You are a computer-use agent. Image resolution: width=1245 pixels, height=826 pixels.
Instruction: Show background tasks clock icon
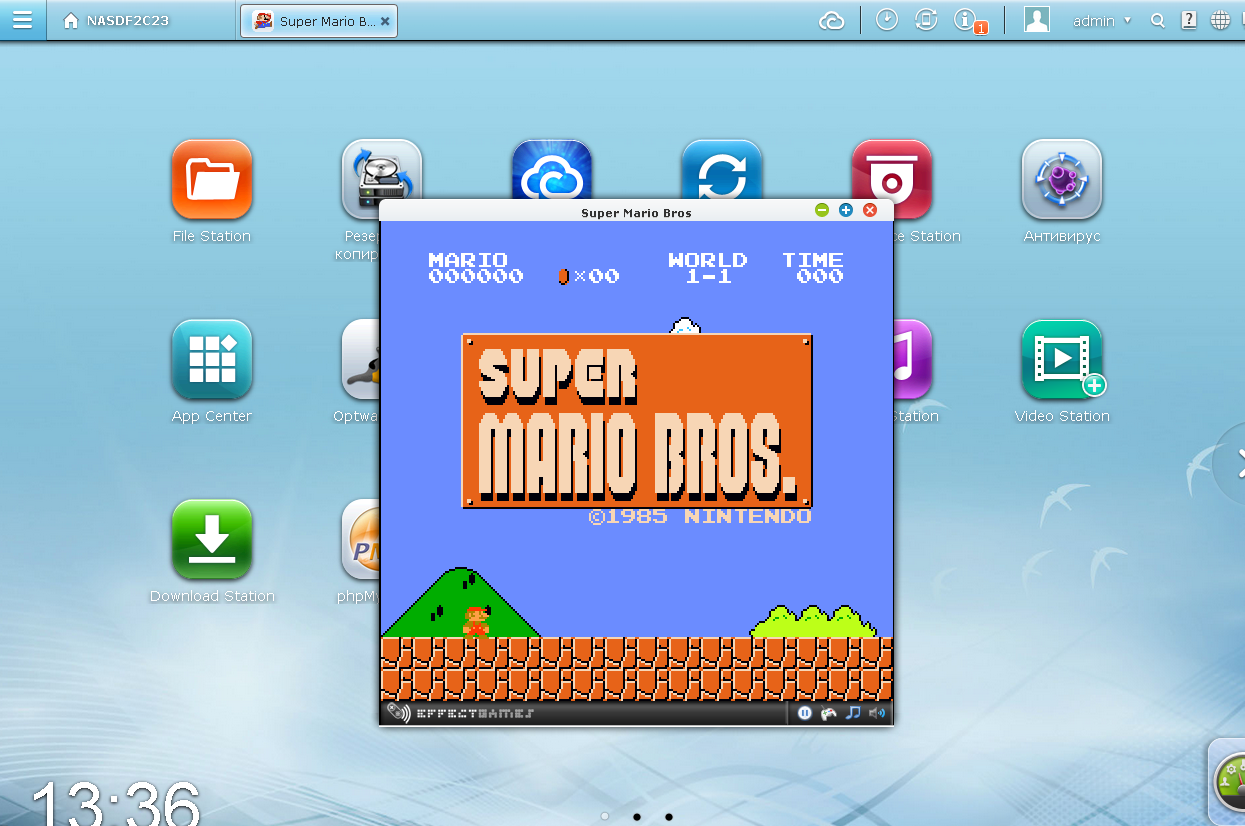pyautogui.click(x=887, y=20)
